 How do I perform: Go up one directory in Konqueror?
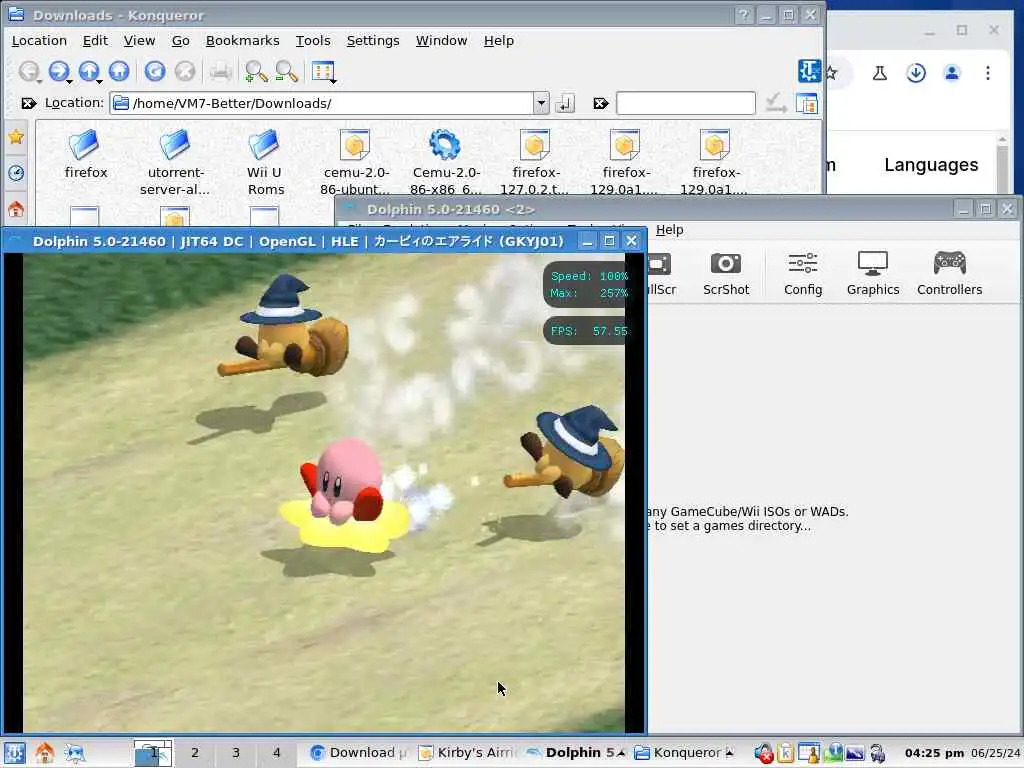89,71
